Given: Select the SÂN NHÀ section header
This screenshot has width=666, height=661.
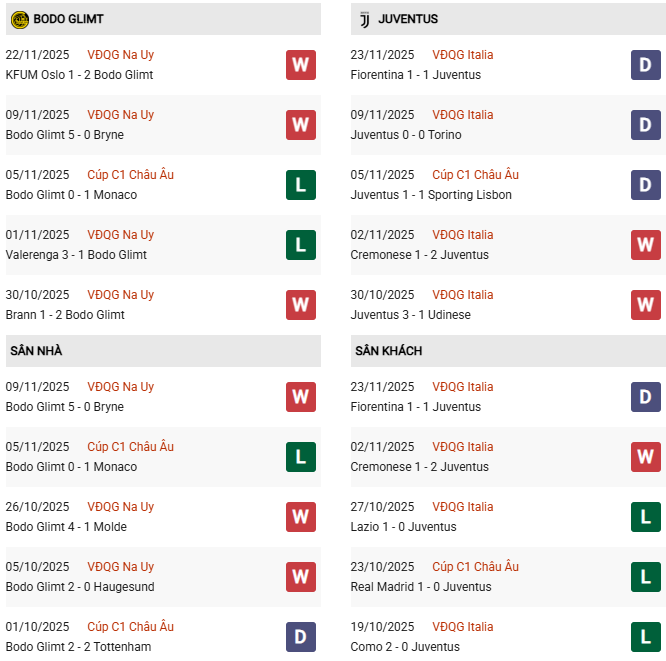Looking at the screenshot, I should click(36, 351).
